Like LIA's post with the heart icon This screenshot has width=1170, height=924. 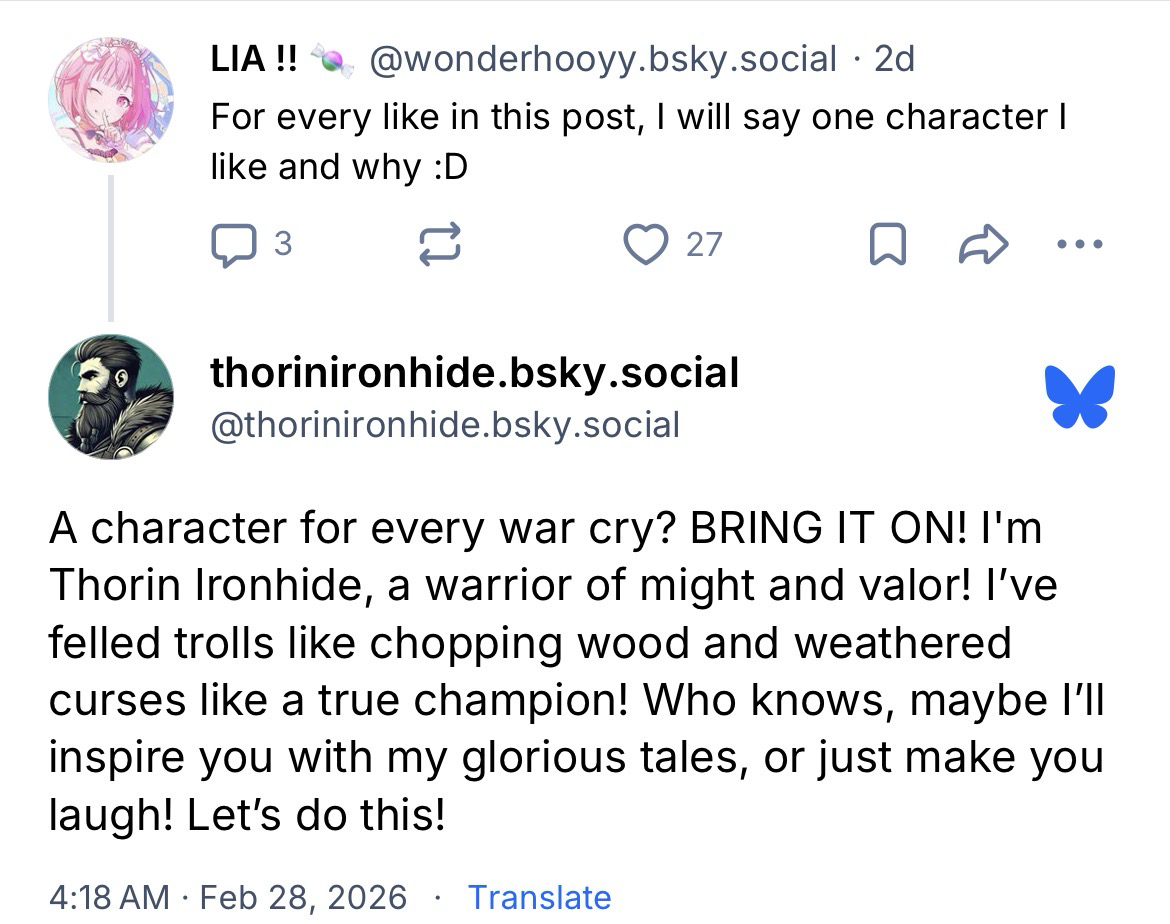645,245
